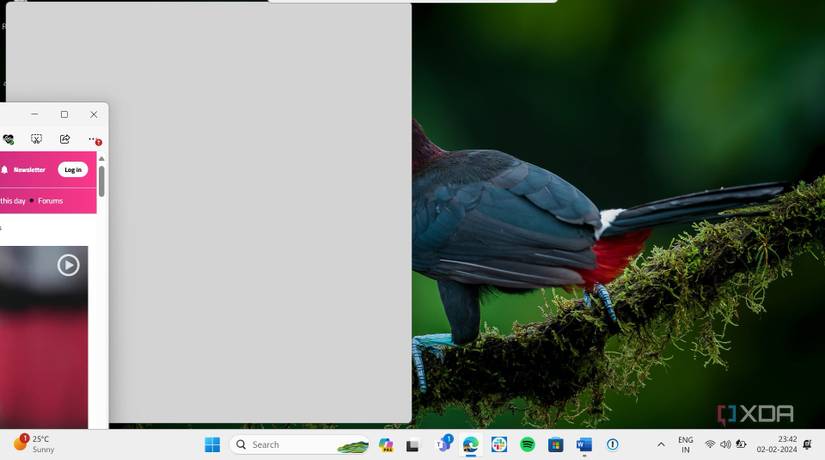Click the Log in button
Viewport: 825px width, 460px height.
73,169
